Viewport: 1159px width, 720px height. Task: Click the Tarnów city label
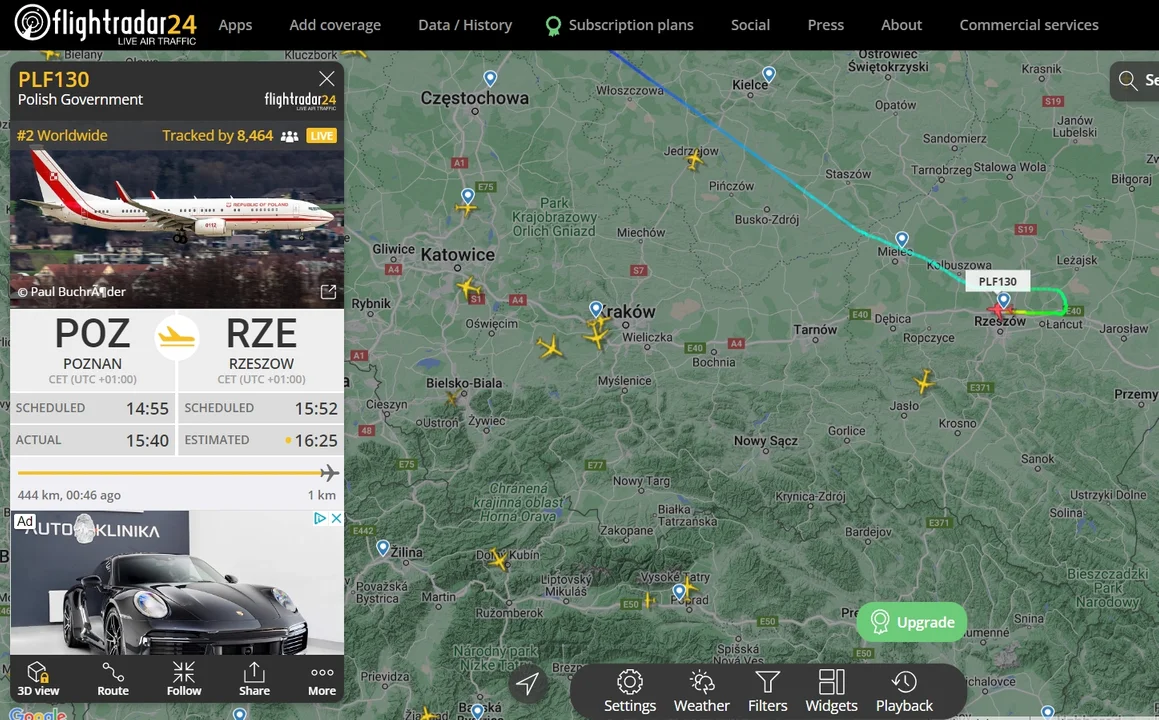(x=815, y=330)
